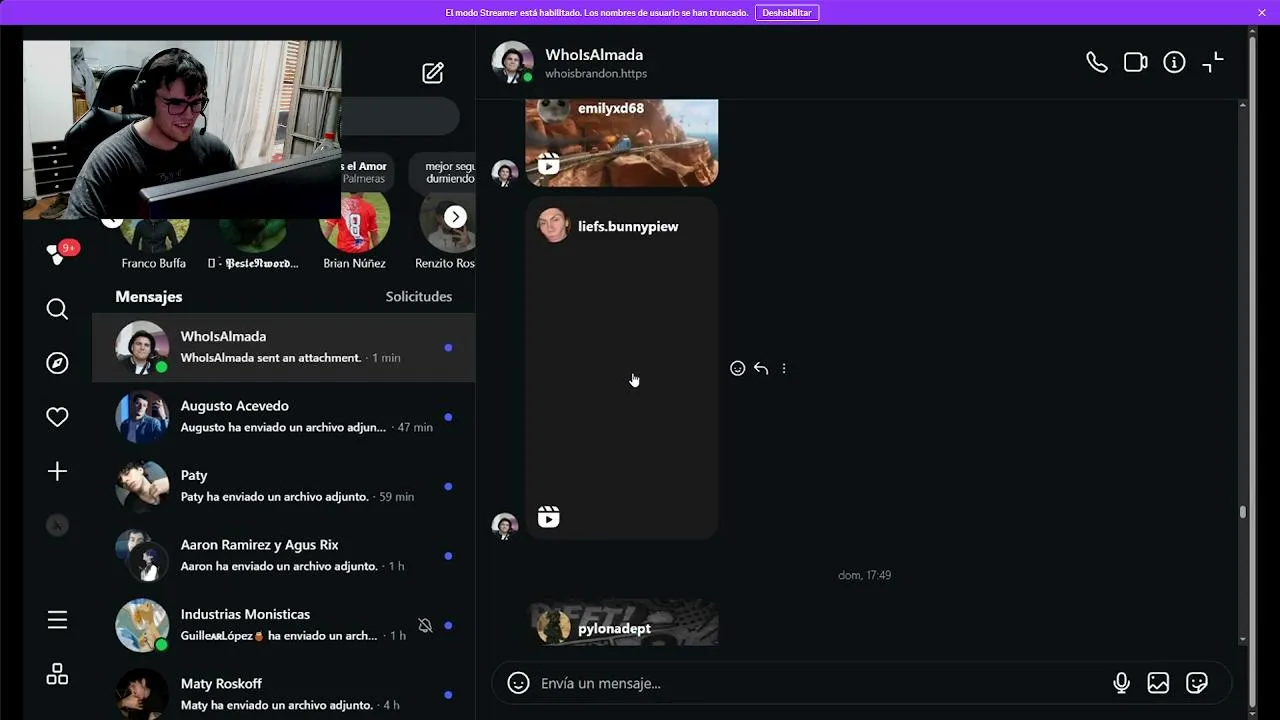1280x720 pixels.
Task: Click sender avatar beside the liefs.bunnypiew reel
Action: click(x=505, y=525)
